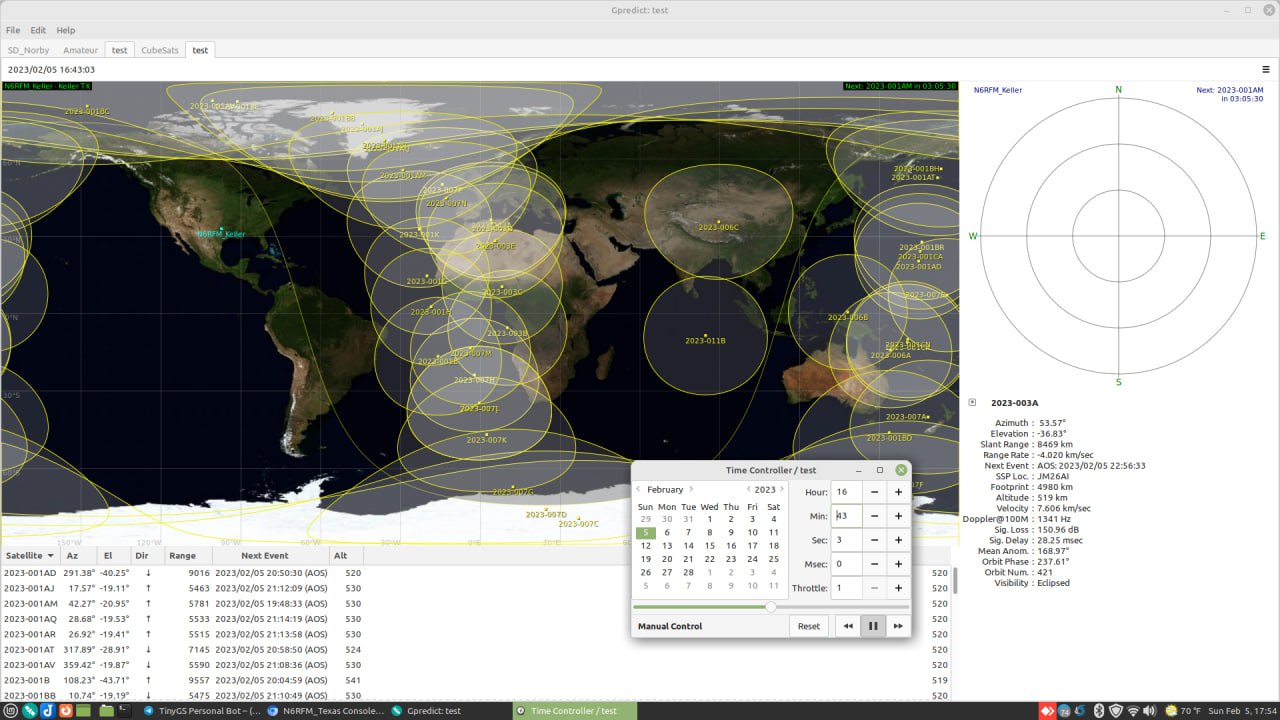Open the module hamburger menu

point(1265,70)
